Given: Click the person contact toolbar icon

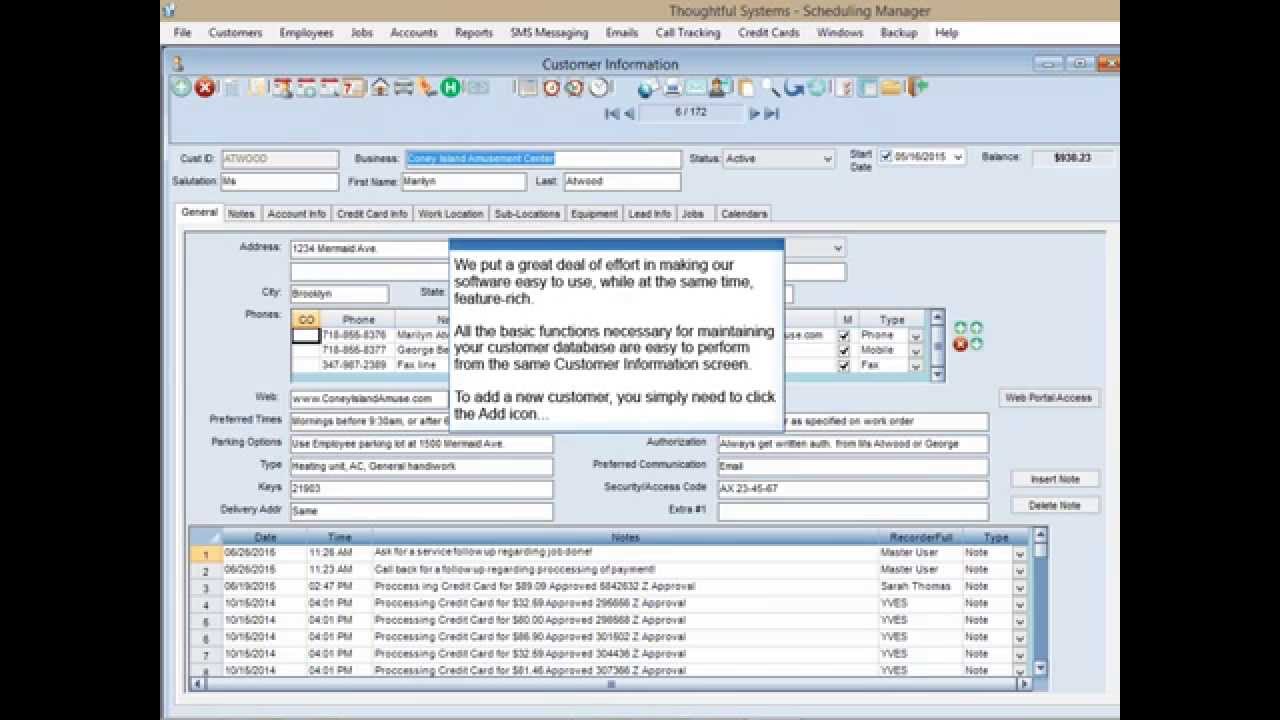Looking at the screenshot, I should pyautogui.click(x=720, y=88).
